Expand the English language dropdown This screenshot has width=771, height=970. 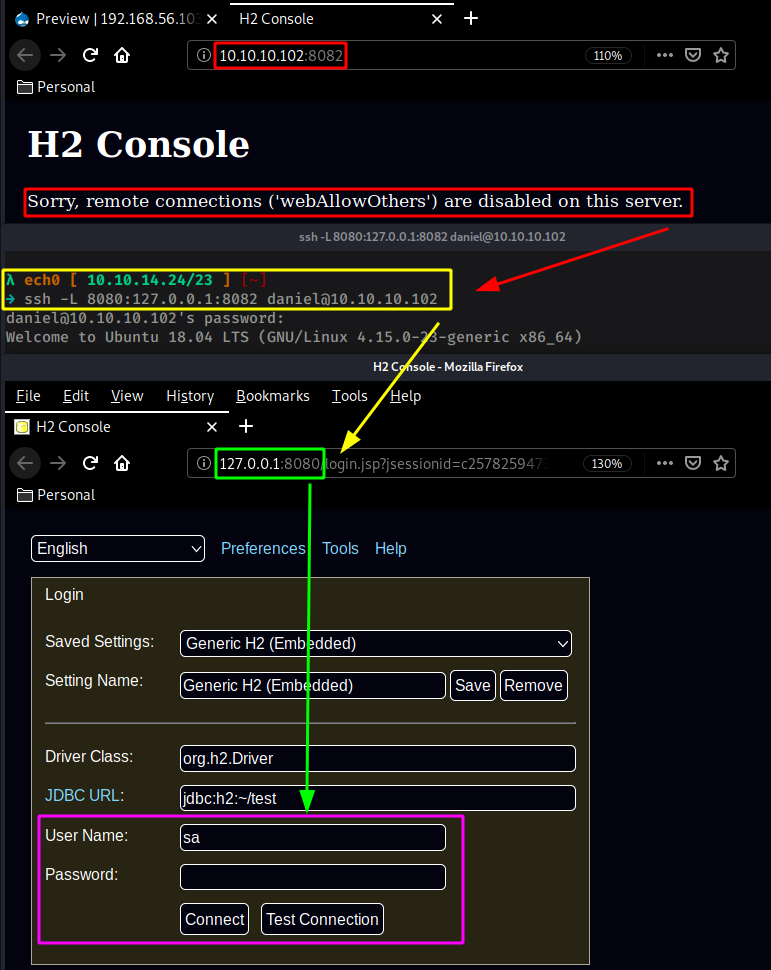(118, 549)
